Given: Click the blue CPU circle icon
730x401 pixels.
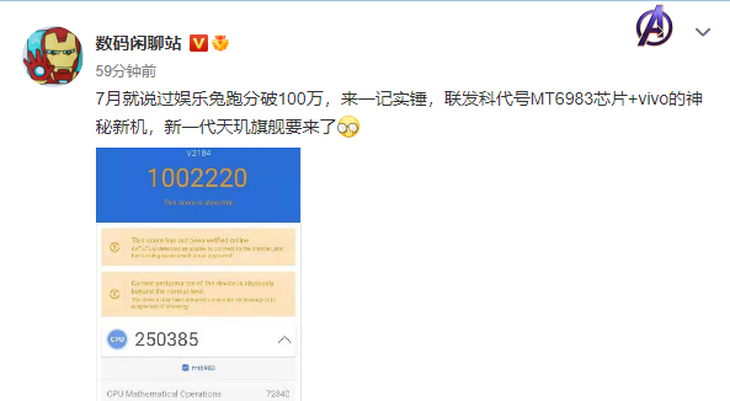Looking at the screenshot, I should click(117, 339).
